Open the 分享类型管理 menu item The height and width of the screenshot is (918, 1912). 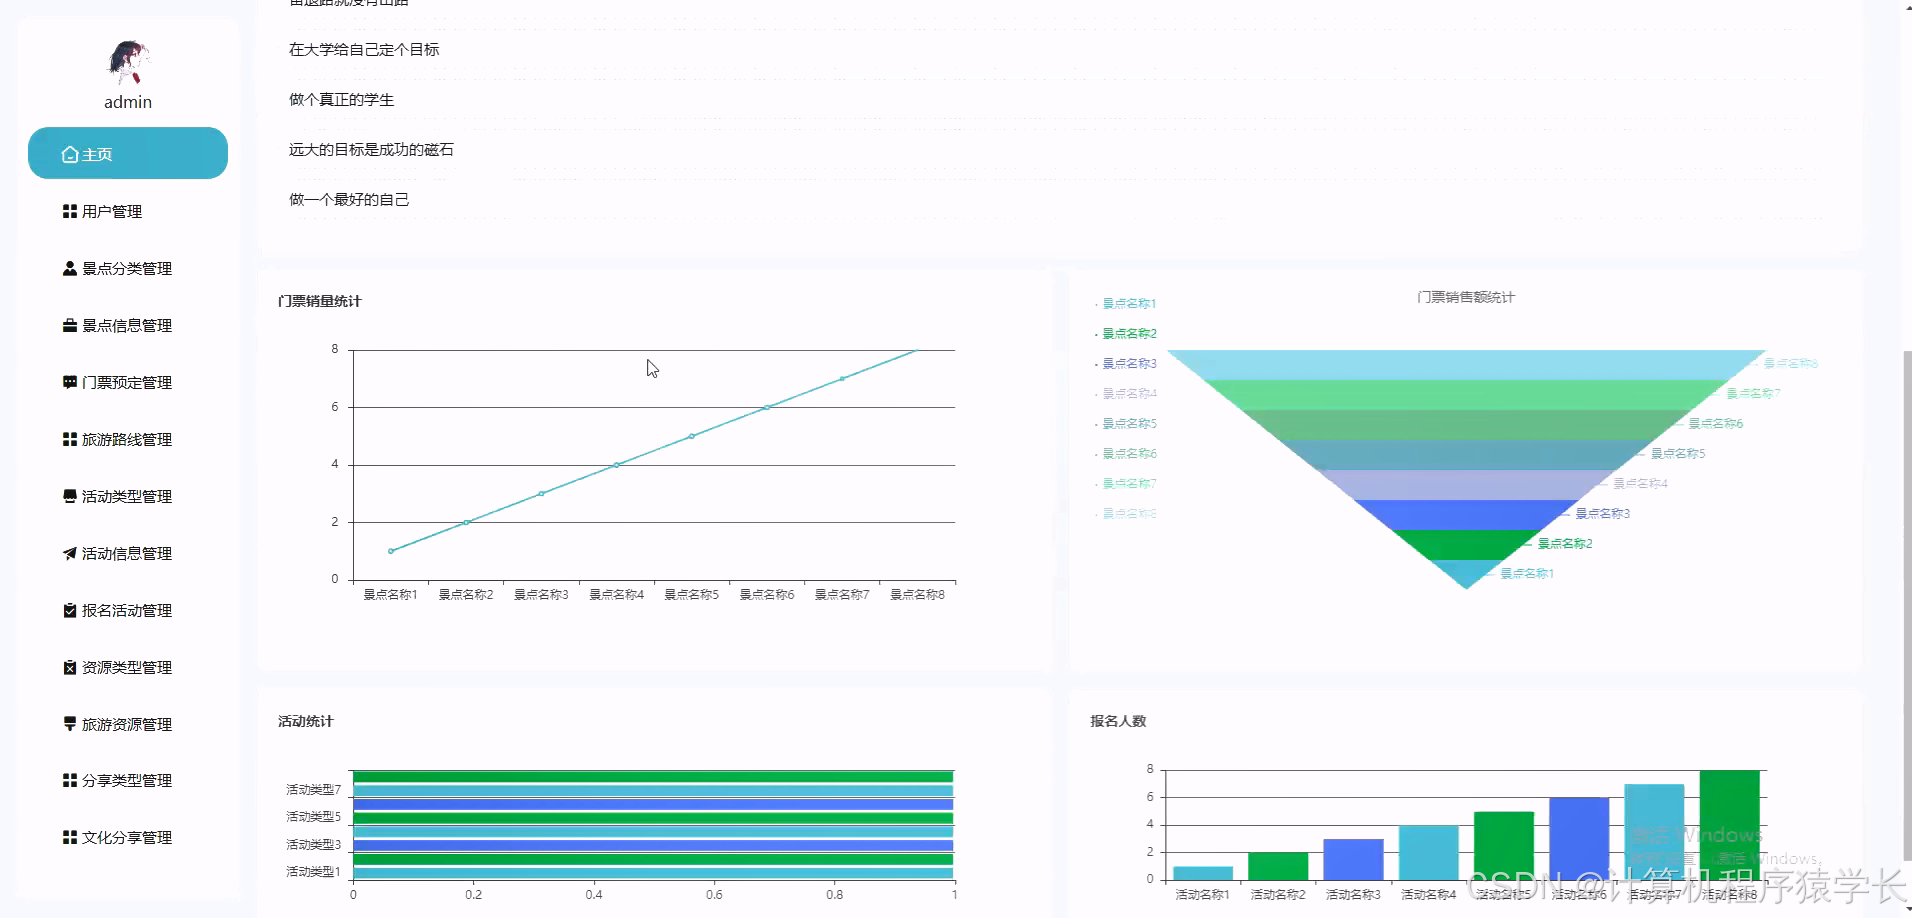point(128,780)
